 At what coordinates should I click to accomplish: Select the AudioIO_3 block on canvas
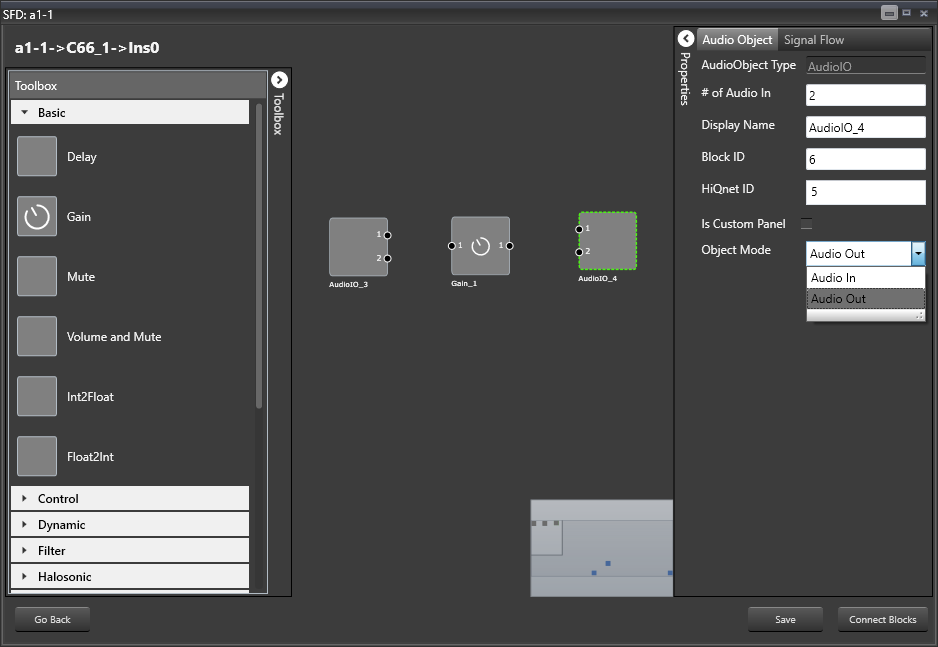click(x=358, y=246)
